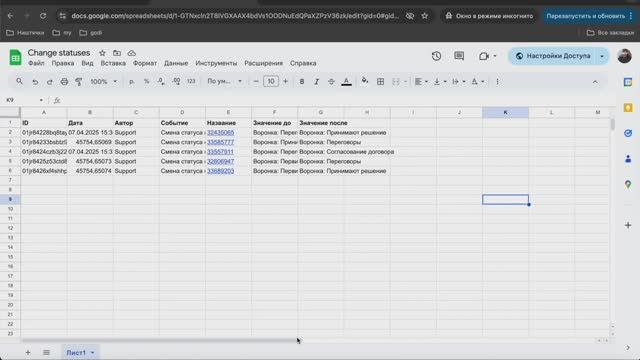Open the fill color picker

click(365, 81)
